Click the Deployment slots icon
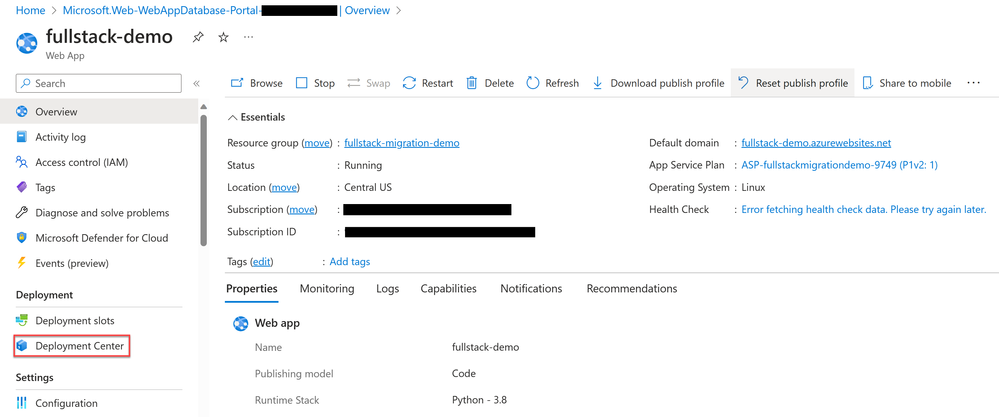The image size is (999, 417). tap(22, 321)
